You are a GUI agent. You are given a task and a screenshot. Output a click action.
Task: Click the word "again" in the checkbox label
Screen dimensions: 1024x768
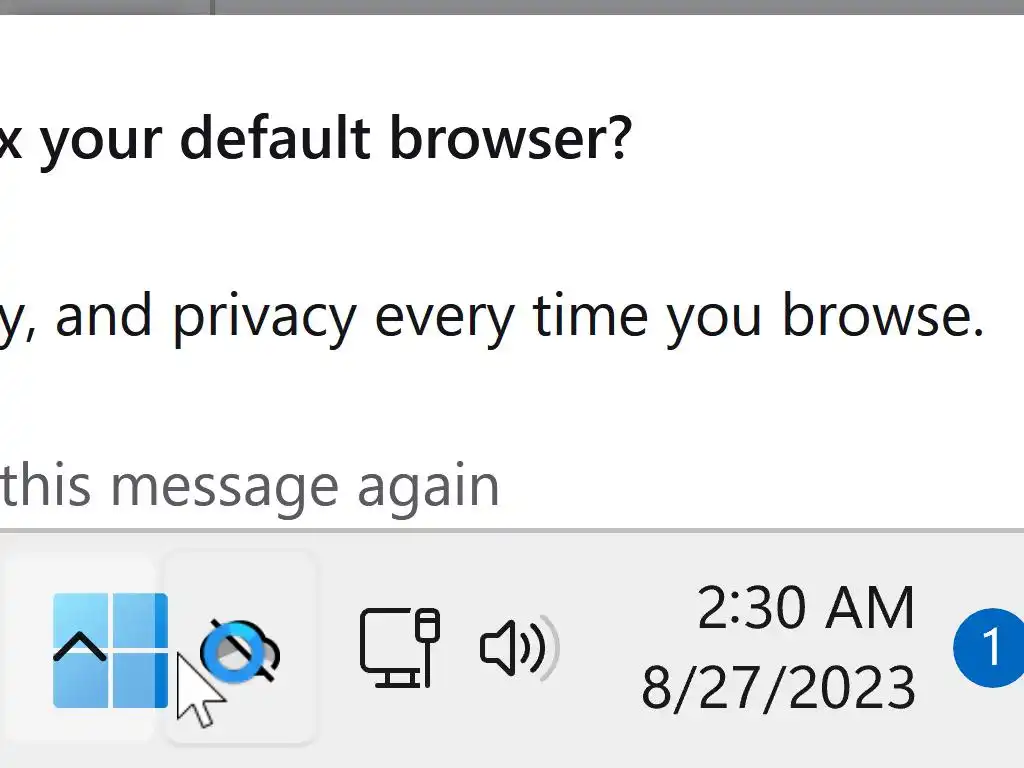click(x=428, y=488)
